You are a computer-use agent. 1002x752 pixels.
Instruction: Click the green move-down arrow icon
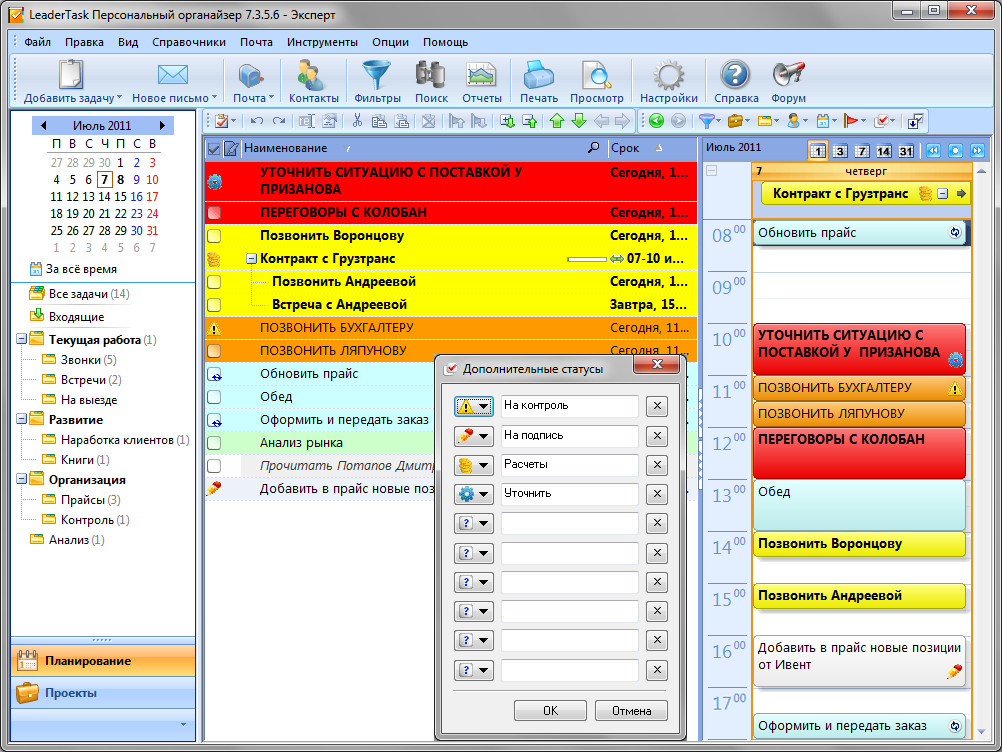pyautogui.click(x=579, y=121)
